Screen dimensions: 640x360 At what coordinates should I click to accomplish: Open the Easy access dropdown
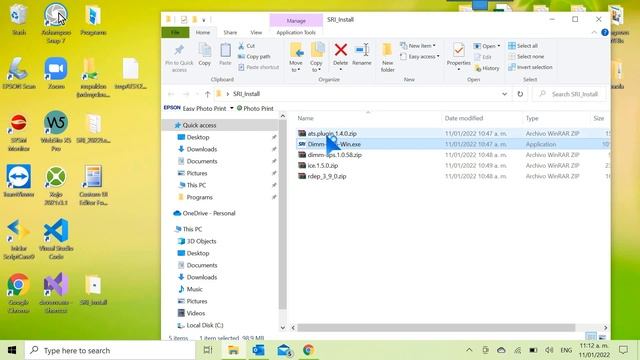[x=420, y=56]
